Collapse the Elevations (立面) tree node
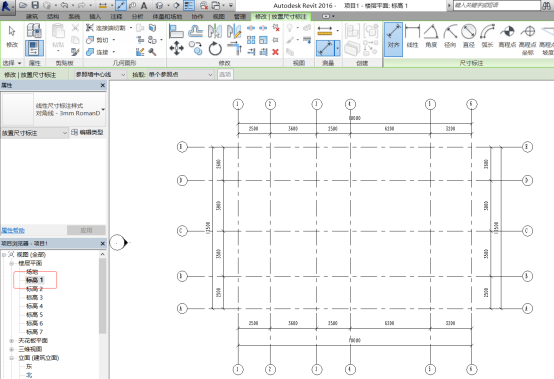This screenshot has height=379, width=554. point(12,358)
